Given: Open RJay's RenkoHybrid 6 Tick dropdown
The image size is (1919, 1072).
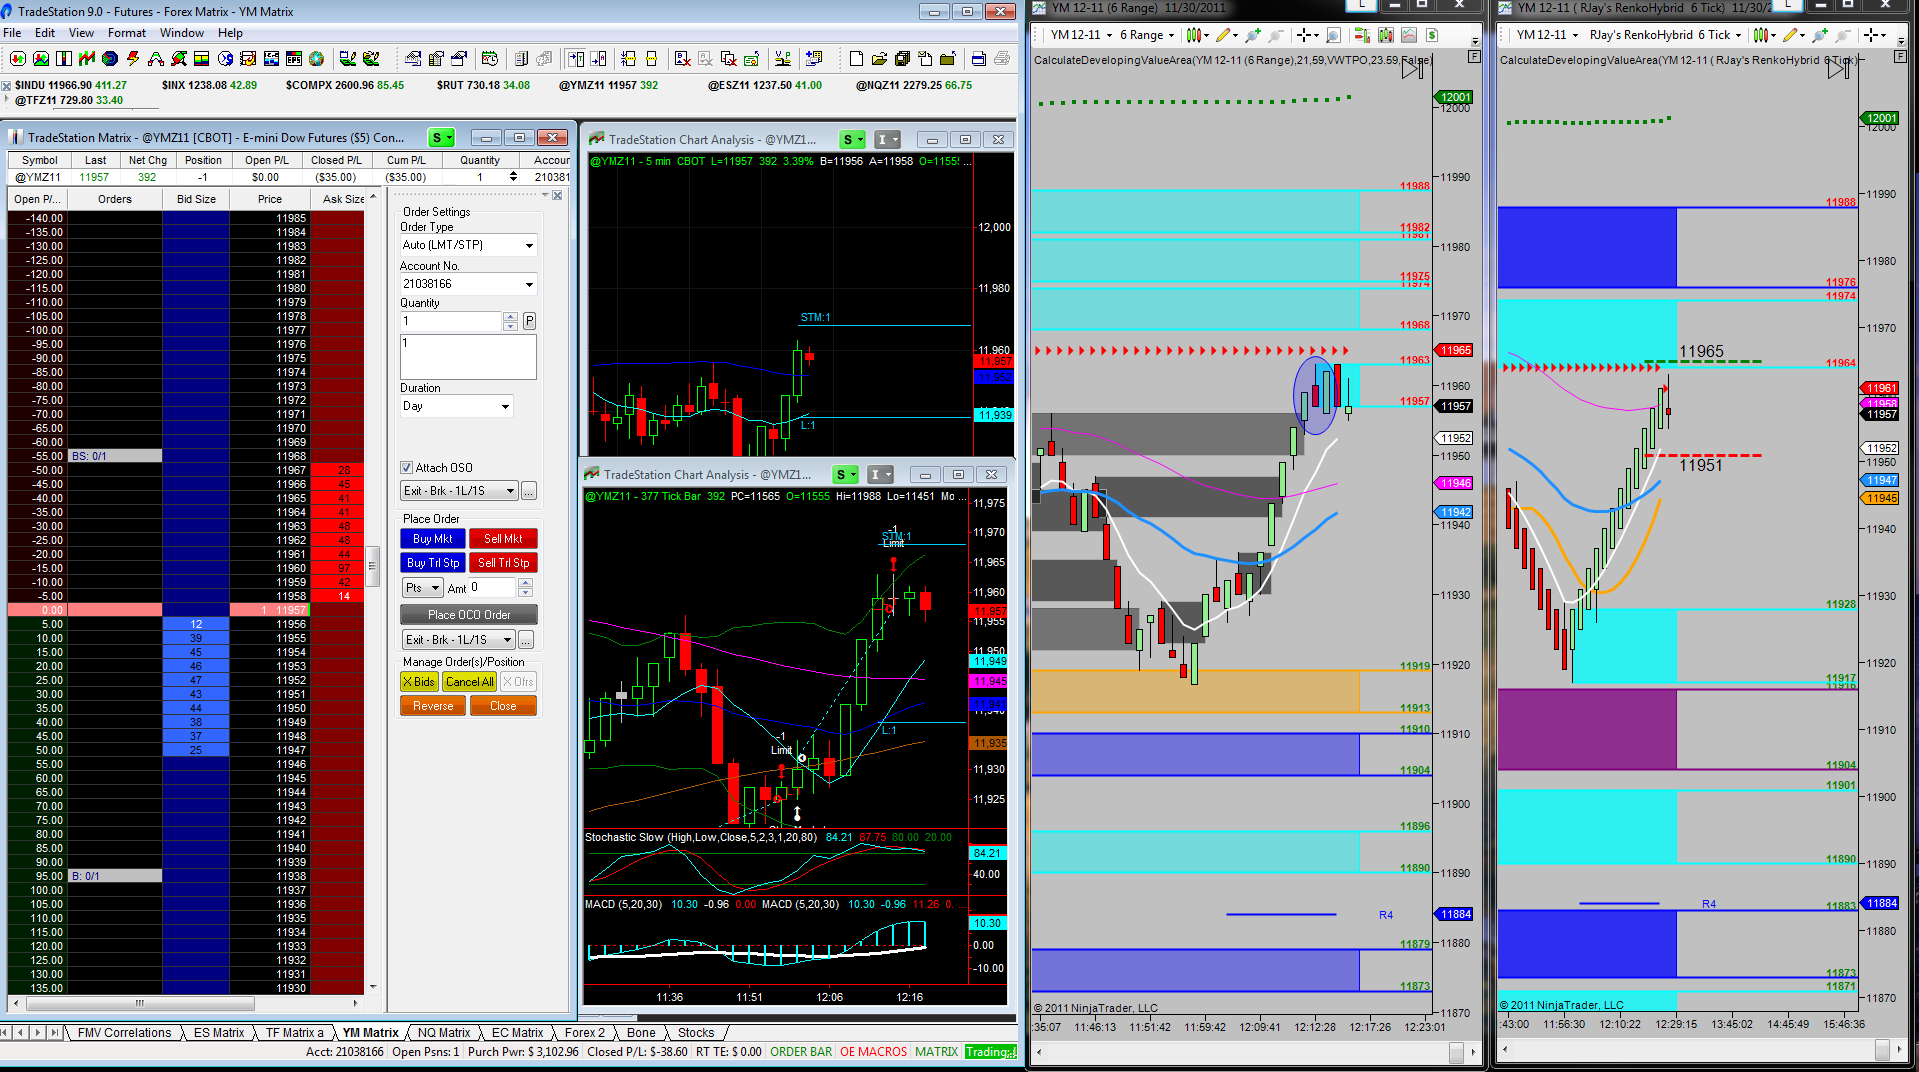Looking at the screenshot, I should click(1666, 35).
